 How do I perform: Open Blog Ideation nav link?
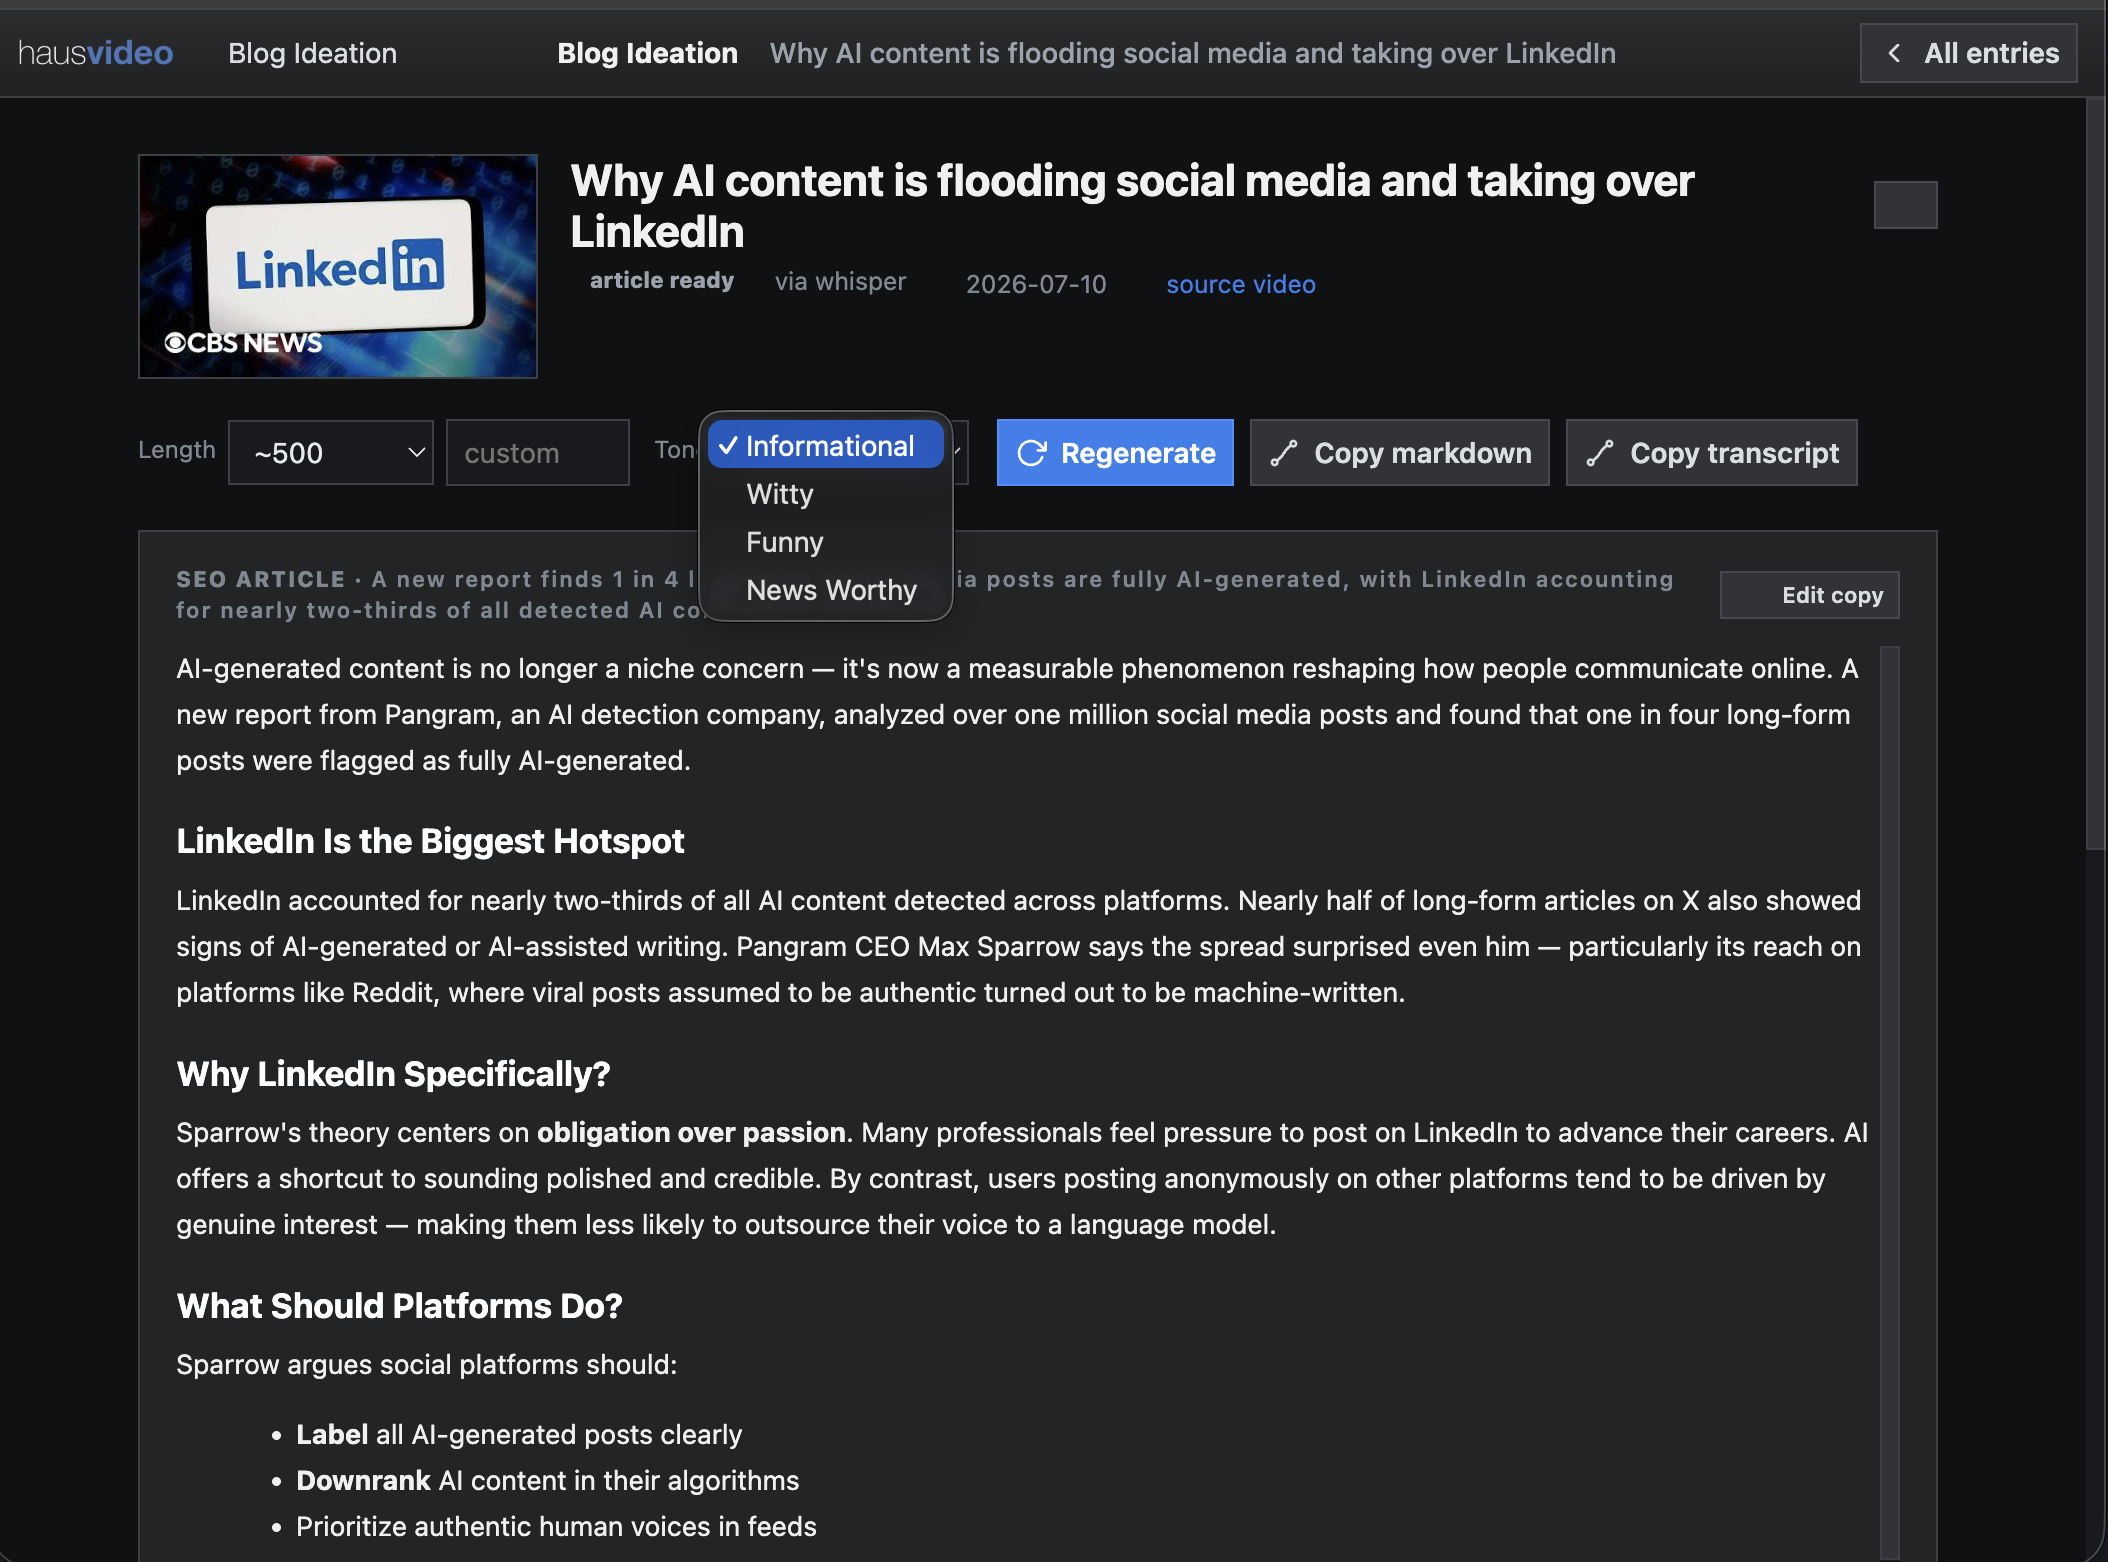[312, 53]
